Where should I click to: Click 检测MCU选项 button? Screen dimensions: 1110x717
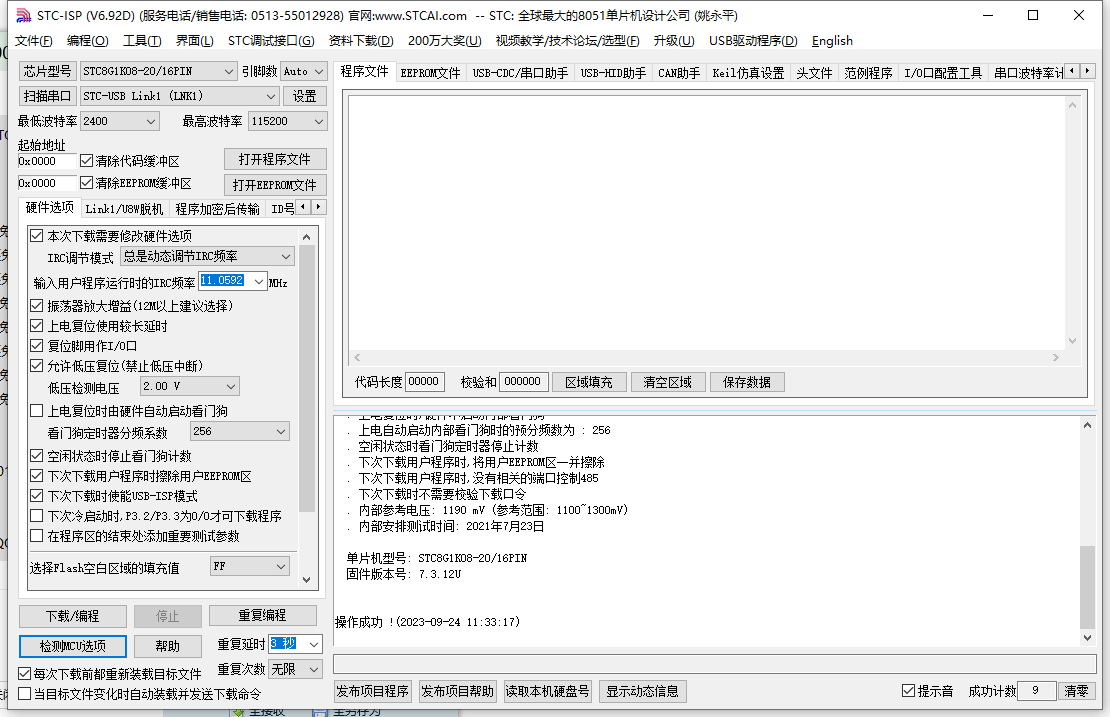click(x=73, y=646)
